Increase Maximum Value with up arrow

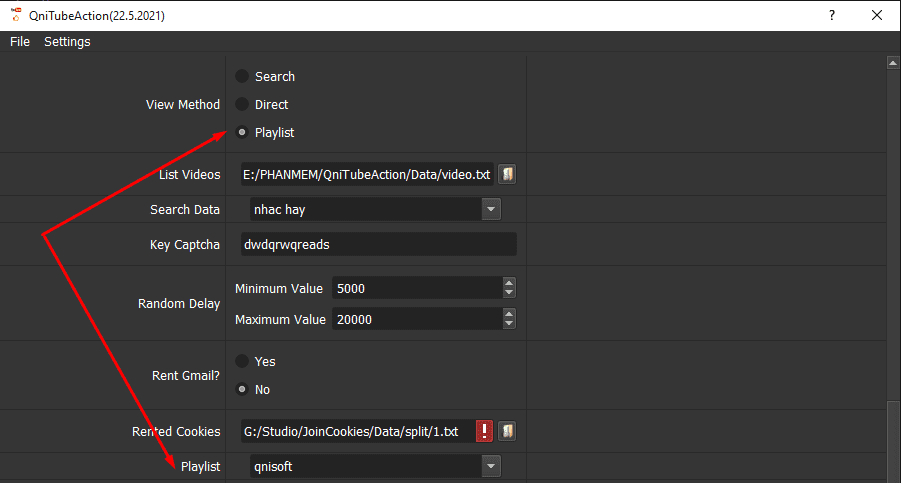[x=509, y=314]
